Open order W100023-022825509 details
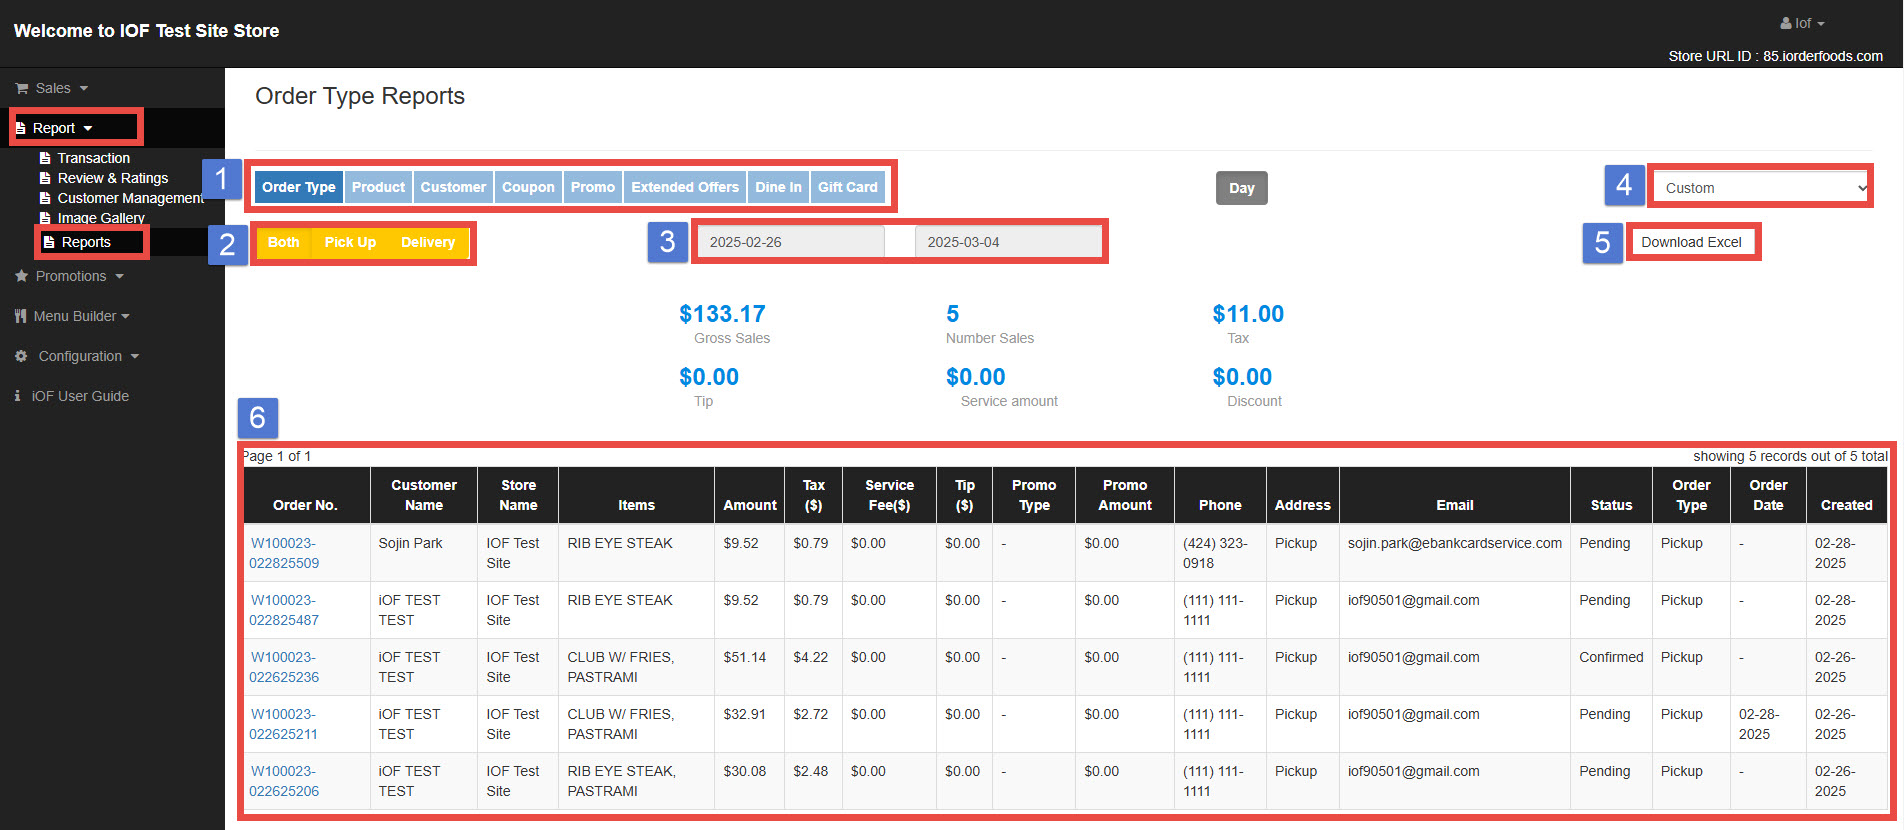The height and width of the screenshot is (830, 1904). pos(284,553)
